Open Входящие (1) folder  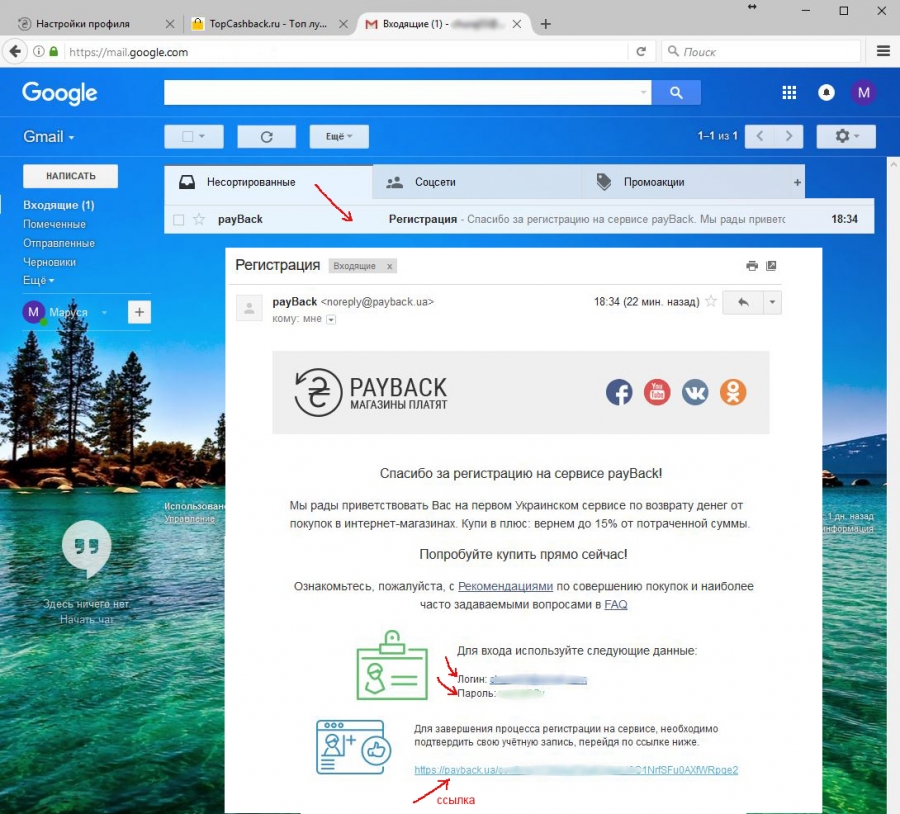point(59,205)
